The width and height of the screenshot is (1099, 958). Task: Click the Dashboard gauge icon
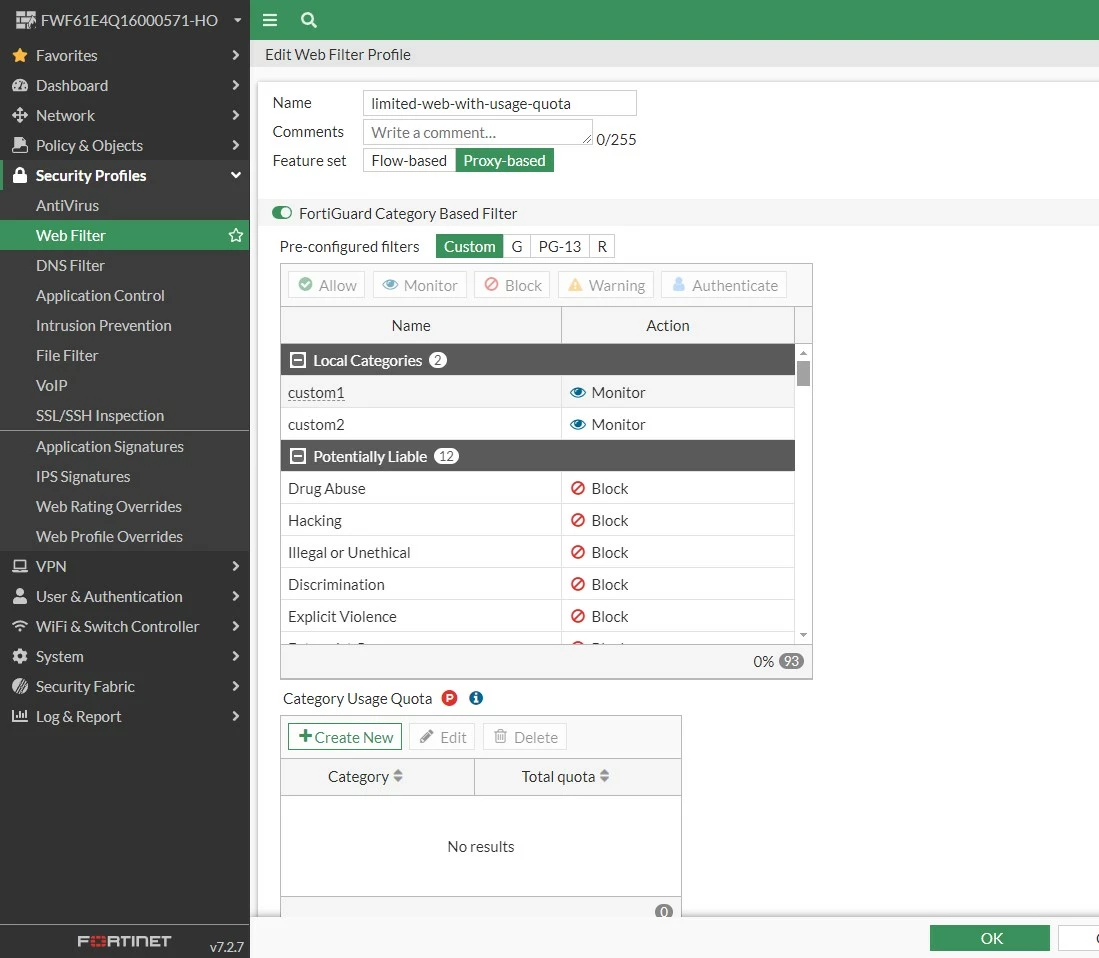click(20, 85)
